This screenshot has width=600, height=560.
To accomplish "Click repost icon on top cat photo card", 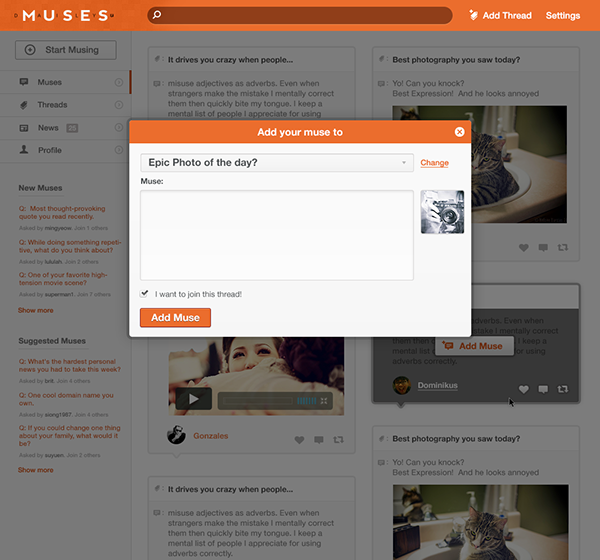I will [562, 248].
